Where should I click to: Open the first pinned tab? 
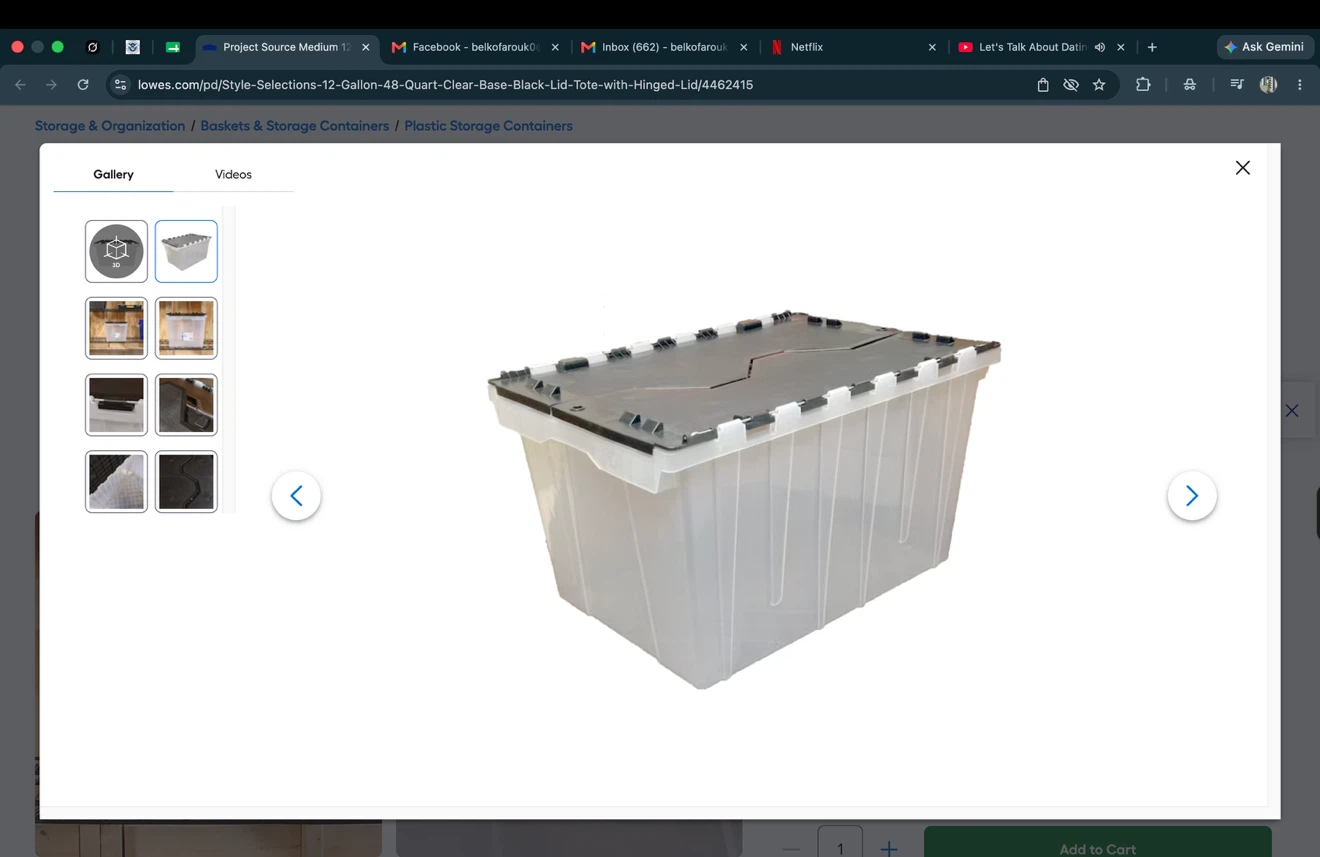92,47
